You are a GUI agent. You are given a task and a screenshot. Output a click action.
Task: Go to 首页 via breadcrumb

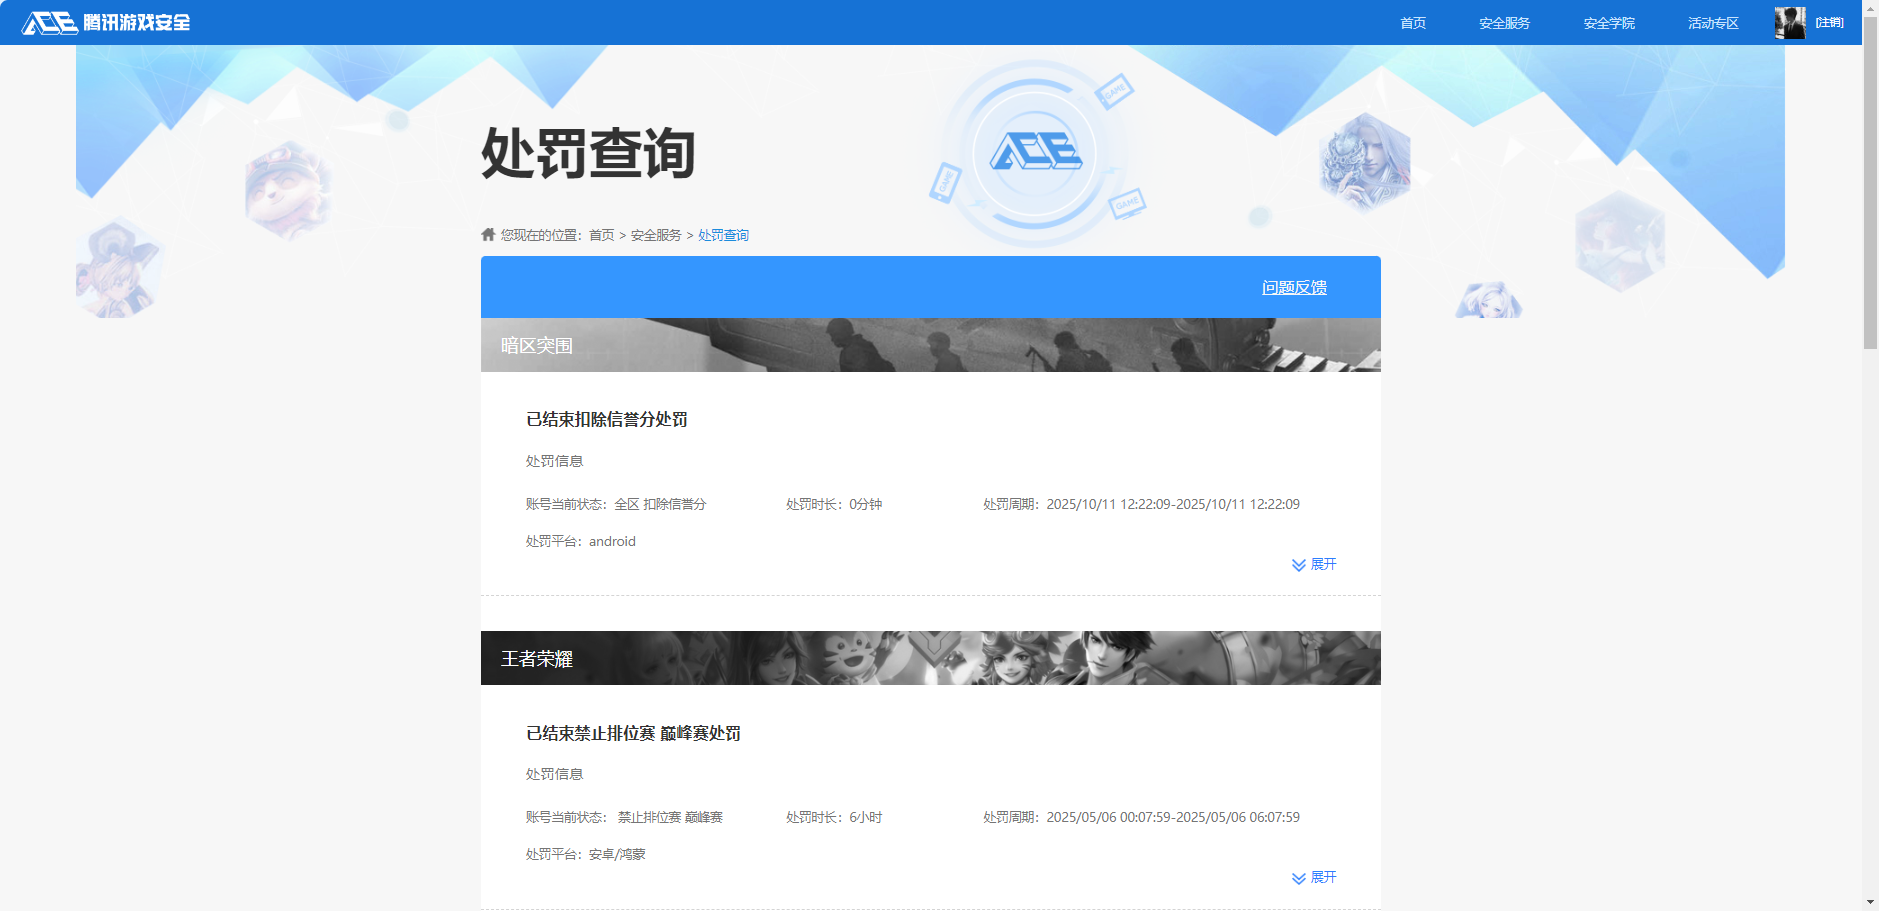[601, 235]
